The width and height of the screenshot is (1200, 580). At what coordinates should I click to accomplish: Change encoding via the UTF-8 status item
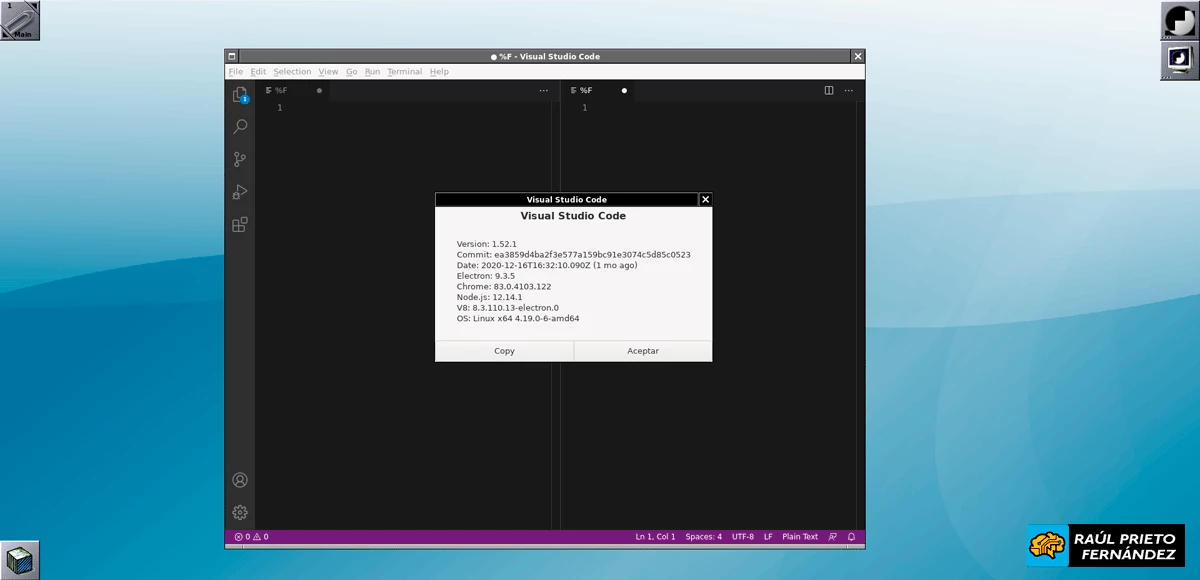point(742,536)
